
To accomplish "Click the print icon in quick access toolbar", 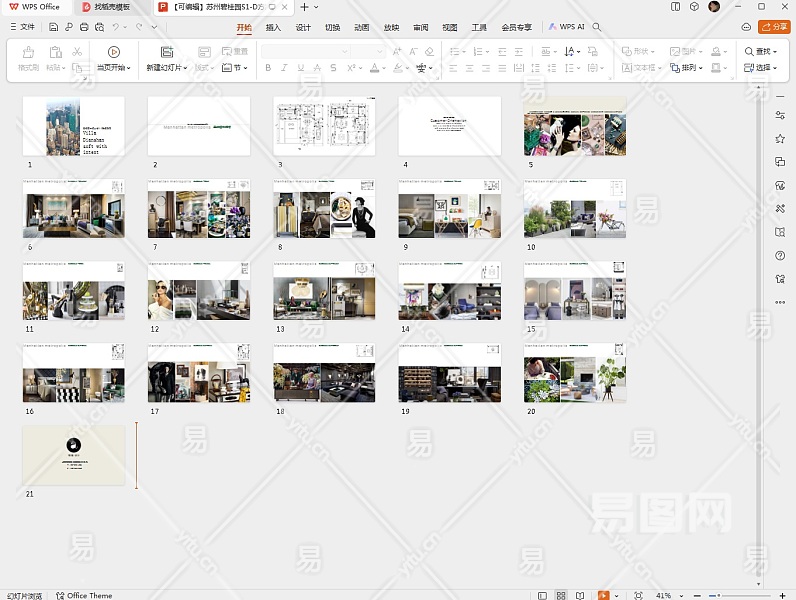I will [83, 27].
